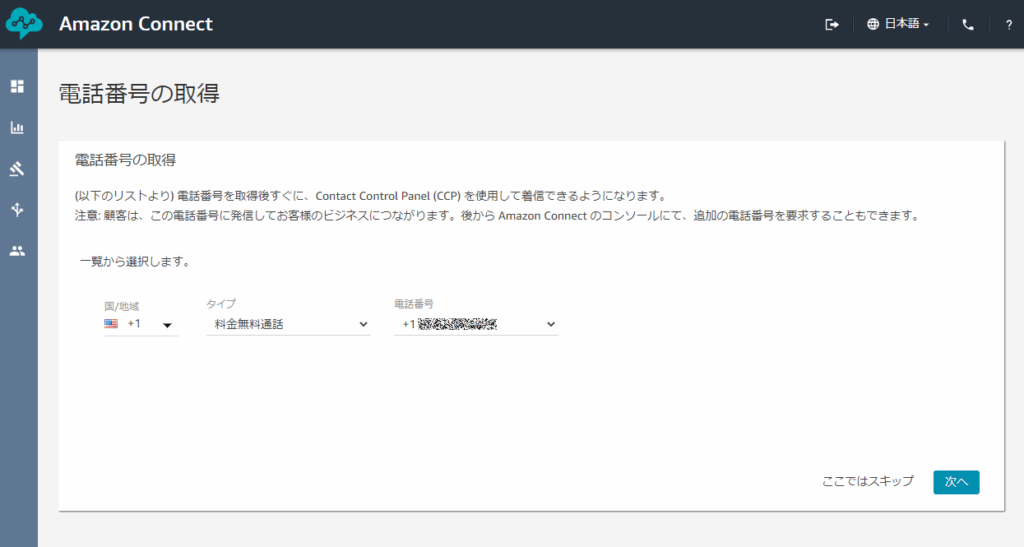The width and height of the screenshot is (1024, 547).
Task: Click the globe icon beside 日本語
Action: pyautogui.click(x=873, y=24)
